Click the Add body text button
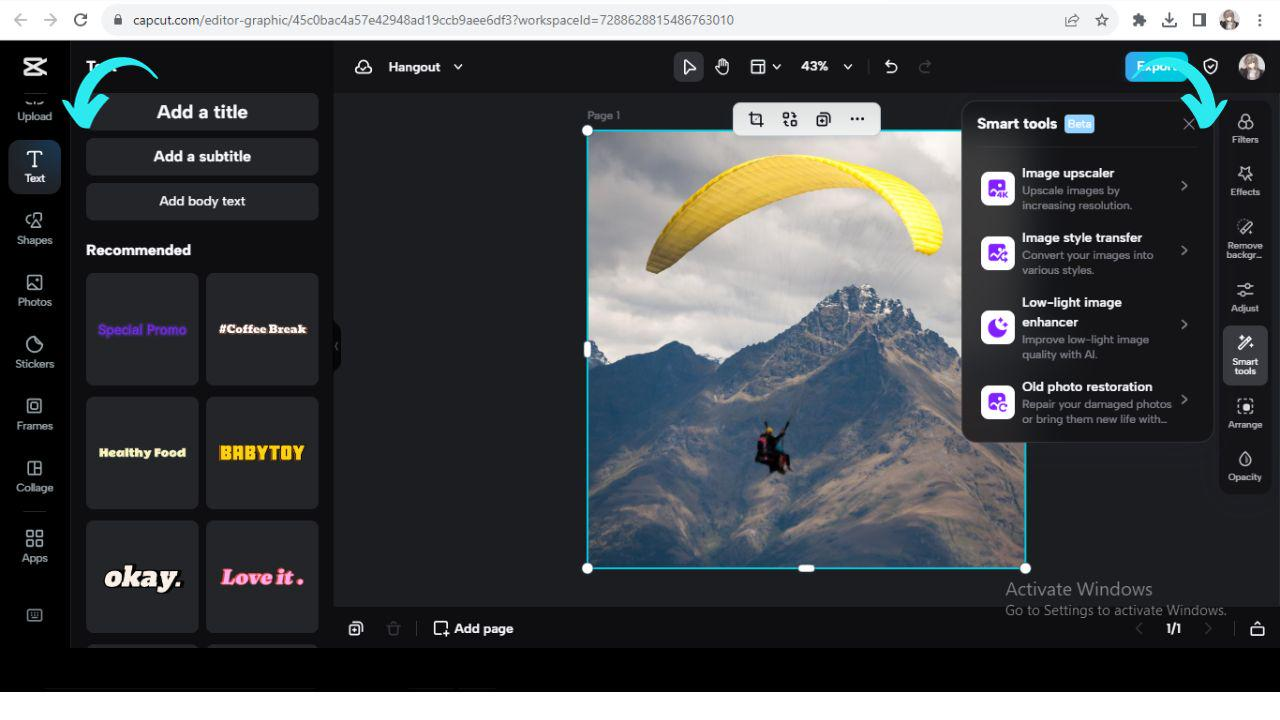The height and width of the screenshot is (720, 1280). point(202,201)
